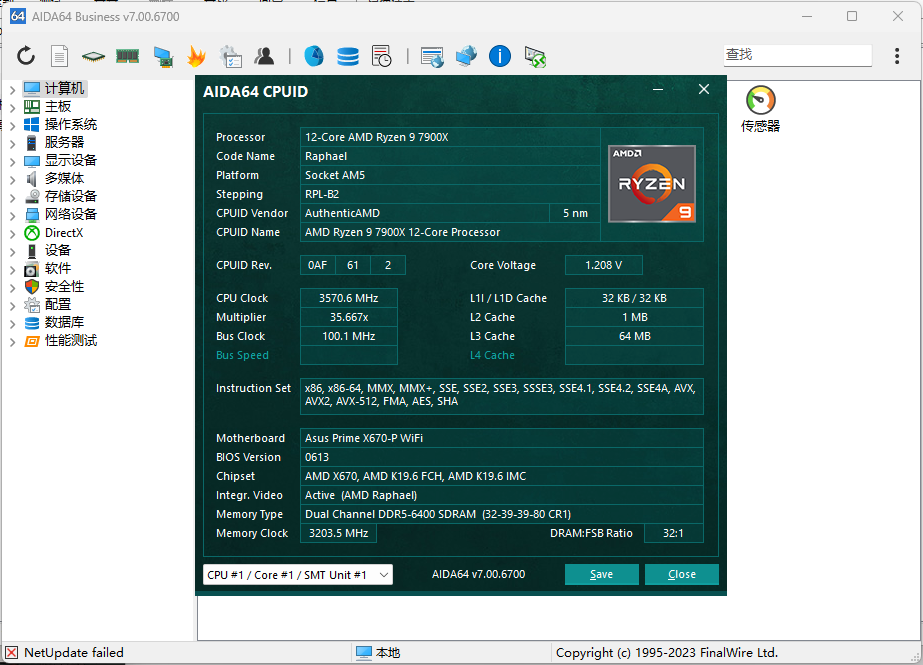Viewport: 923px width, 665px height.
Task: Expand the 操作系统 tree node arrow
Action: 12,126
